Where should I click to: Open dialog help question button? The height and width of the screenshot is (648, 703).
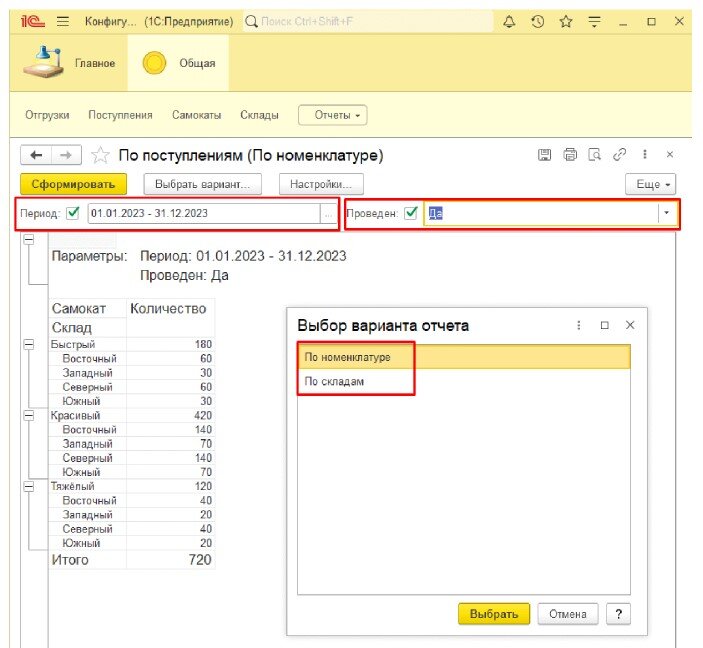click(618, 614)
